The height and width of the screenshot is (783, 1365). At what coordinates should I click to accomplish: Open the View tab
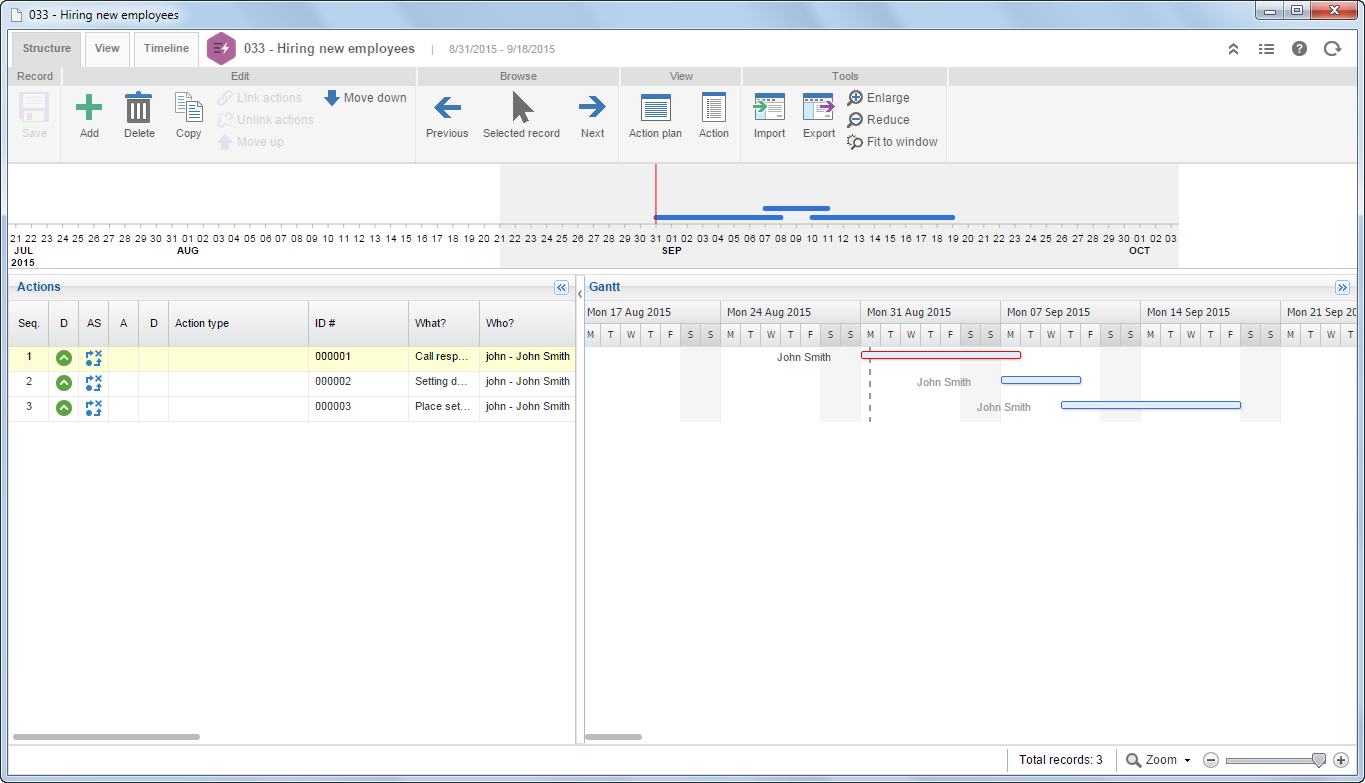[x=107, y=48]
